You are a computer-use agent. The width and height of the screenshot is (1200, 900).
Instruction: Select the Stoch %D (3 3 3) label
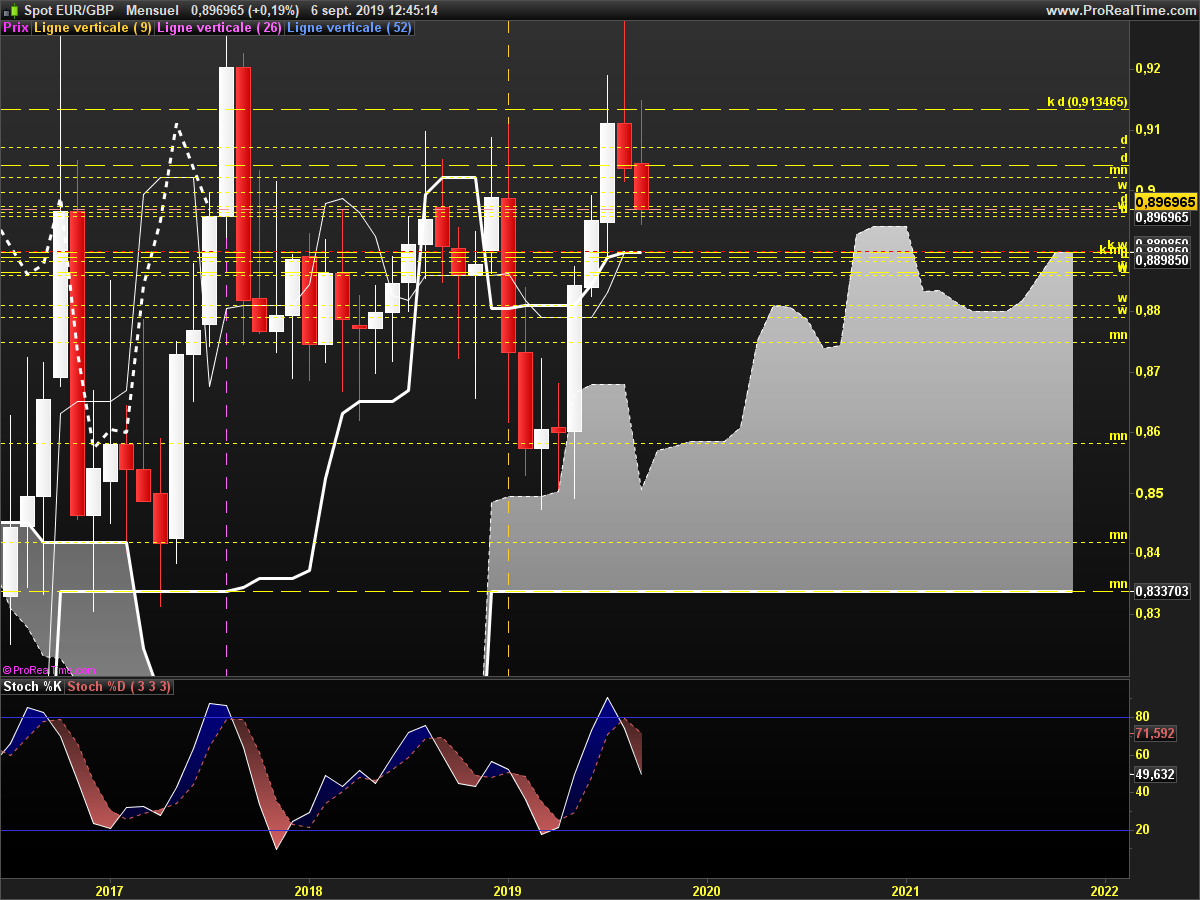[x=119, y=687]
